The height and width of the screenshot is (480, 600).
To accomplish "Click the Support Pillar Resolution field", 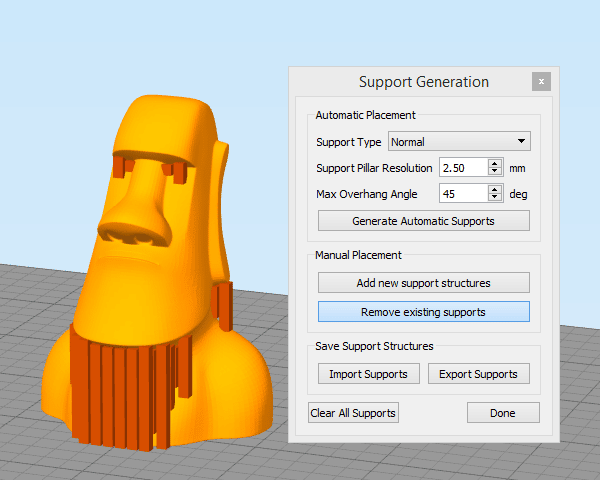I will (x=464, y=168).
